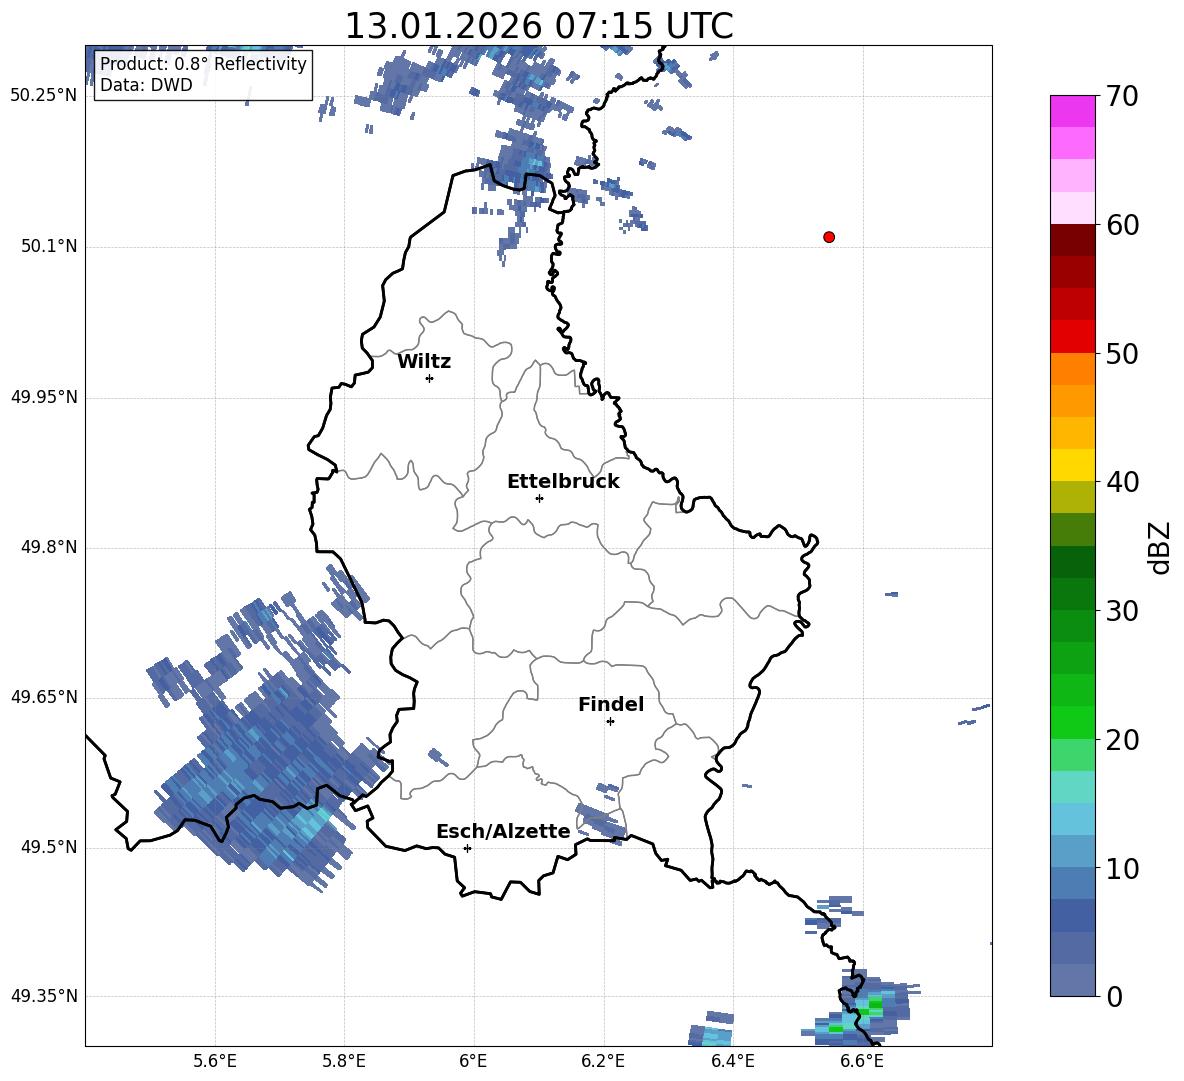Screen dimensions: 1184x1081
Task: Click the 50.1°N latitude label
Action: click(x=50, y=246)
